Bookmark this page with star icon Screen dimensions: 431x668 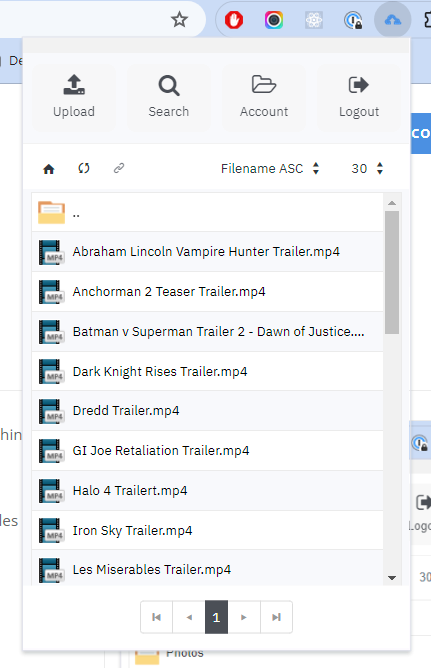pyautogui.click(x=179, y=20)
